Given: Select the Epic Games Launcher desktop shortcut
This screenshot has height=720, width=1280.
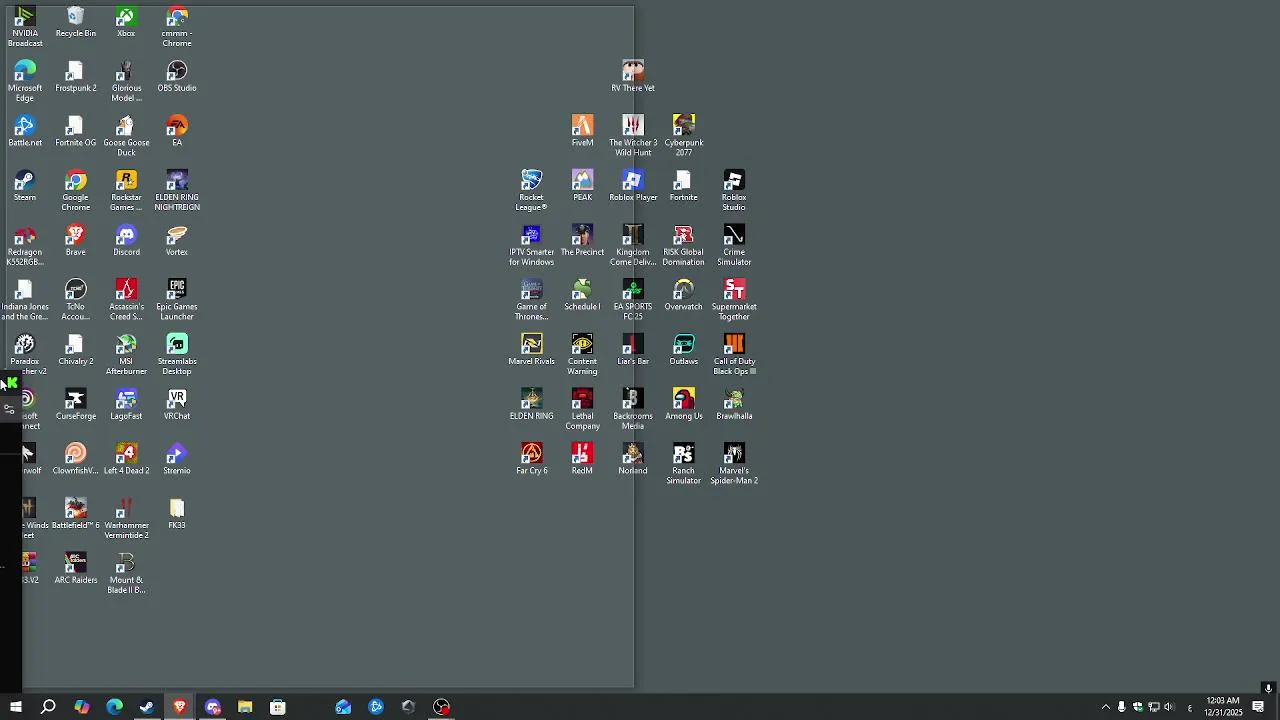Looking at the screenshot, I should point(177,301).
